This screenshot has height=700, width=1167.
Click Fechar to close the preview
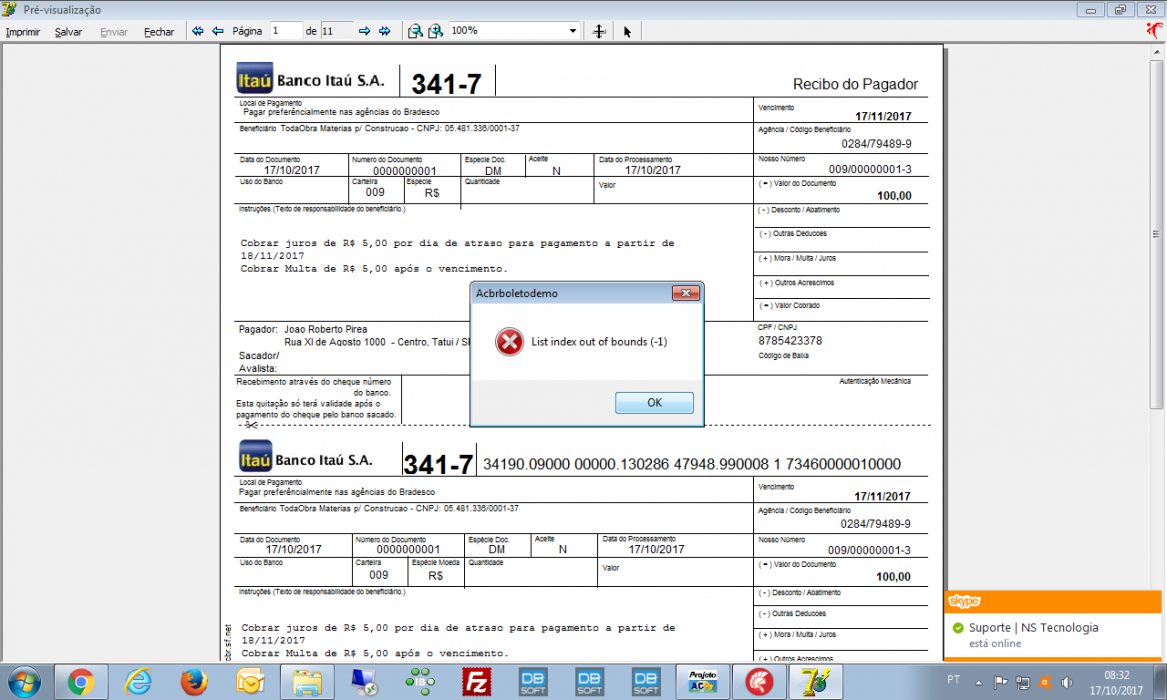(159, 32)
